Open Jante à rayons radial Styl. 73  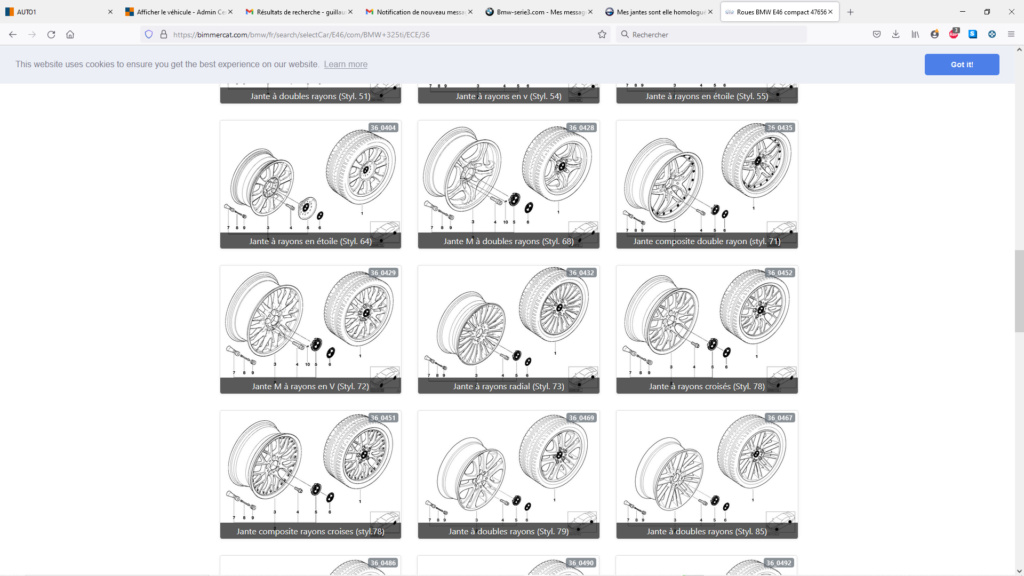tap(509, 329)
